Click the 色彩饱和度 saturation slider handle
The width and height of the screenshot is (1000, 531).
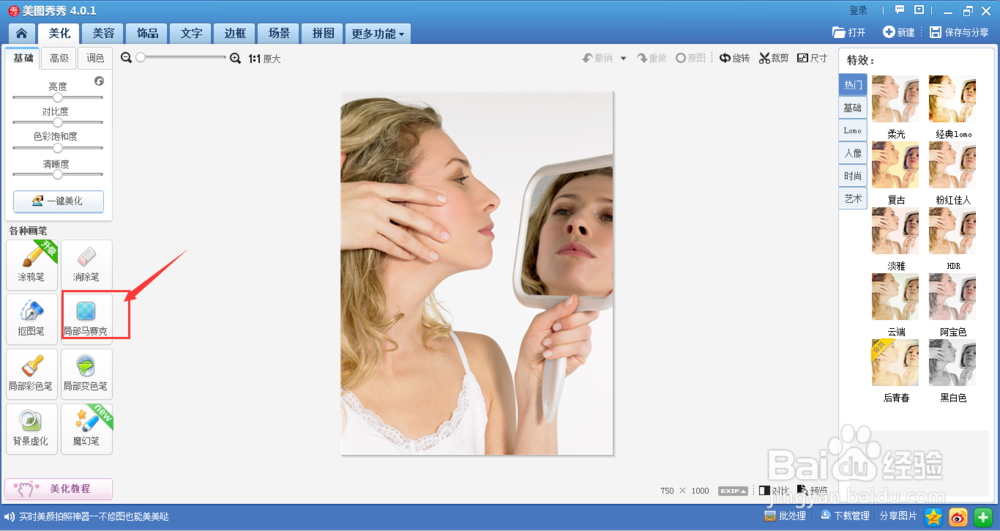pyautogui.click(x=58, y=148)
